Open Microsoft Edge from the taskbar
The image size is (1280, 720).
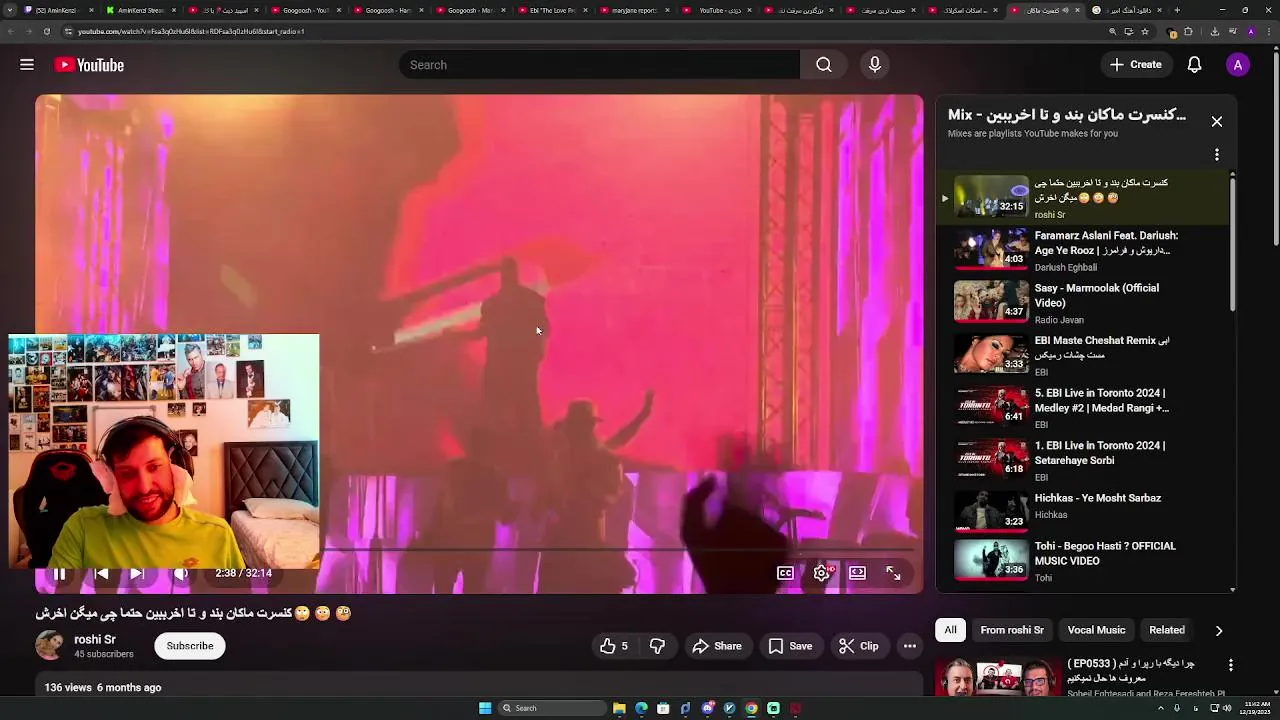click(641, 708)
